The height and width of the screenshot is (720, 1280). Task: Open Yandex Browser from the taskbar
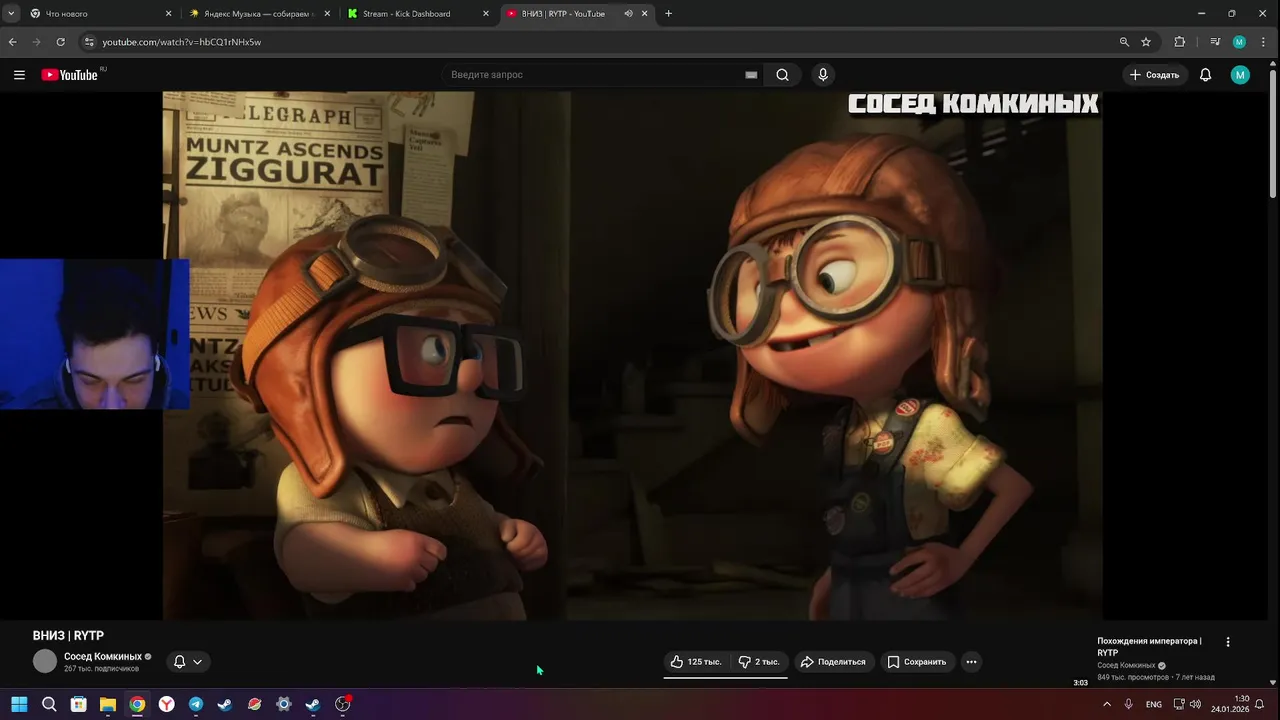(x=166, y=704)
